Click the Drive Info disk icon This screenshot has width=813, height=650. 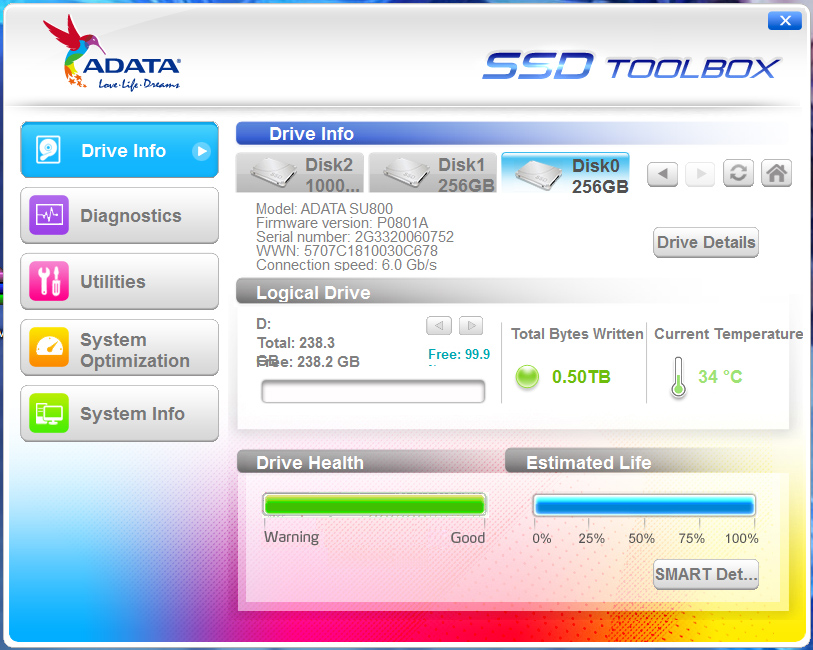point(48,150)
